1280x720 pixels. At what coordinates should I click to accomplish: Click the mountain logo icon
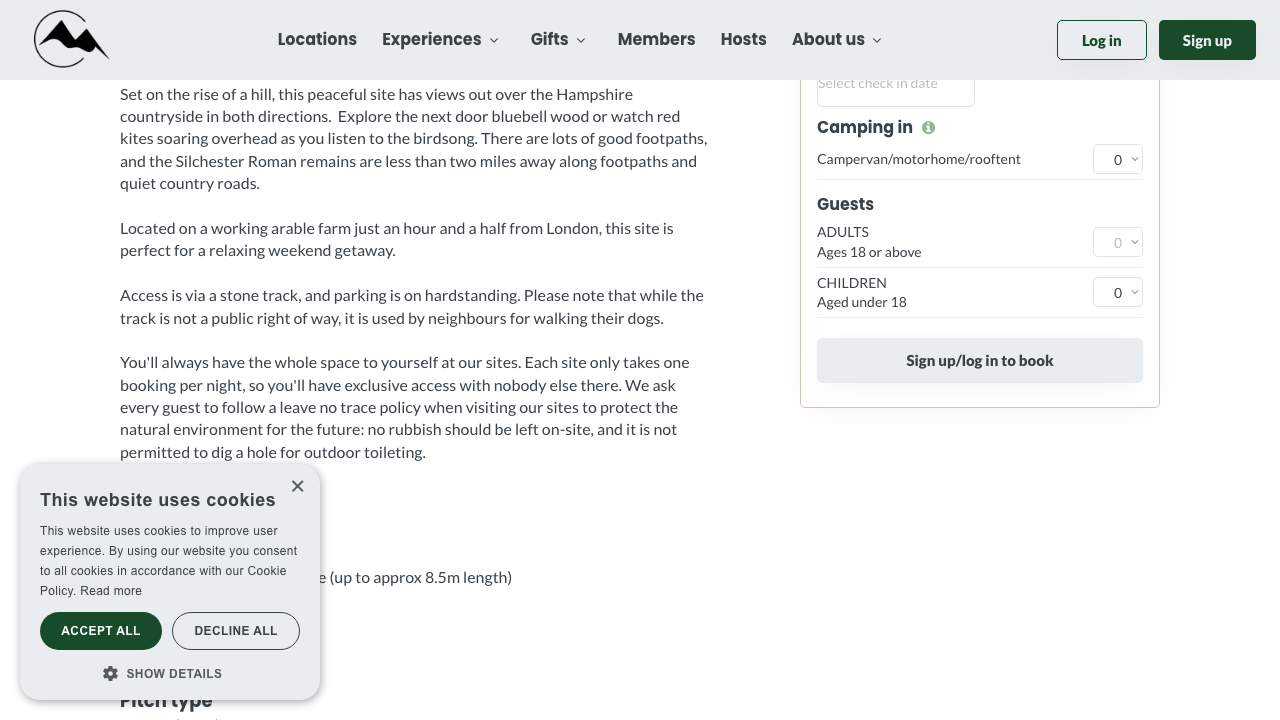pyautogui.click(x=71, y=40)
